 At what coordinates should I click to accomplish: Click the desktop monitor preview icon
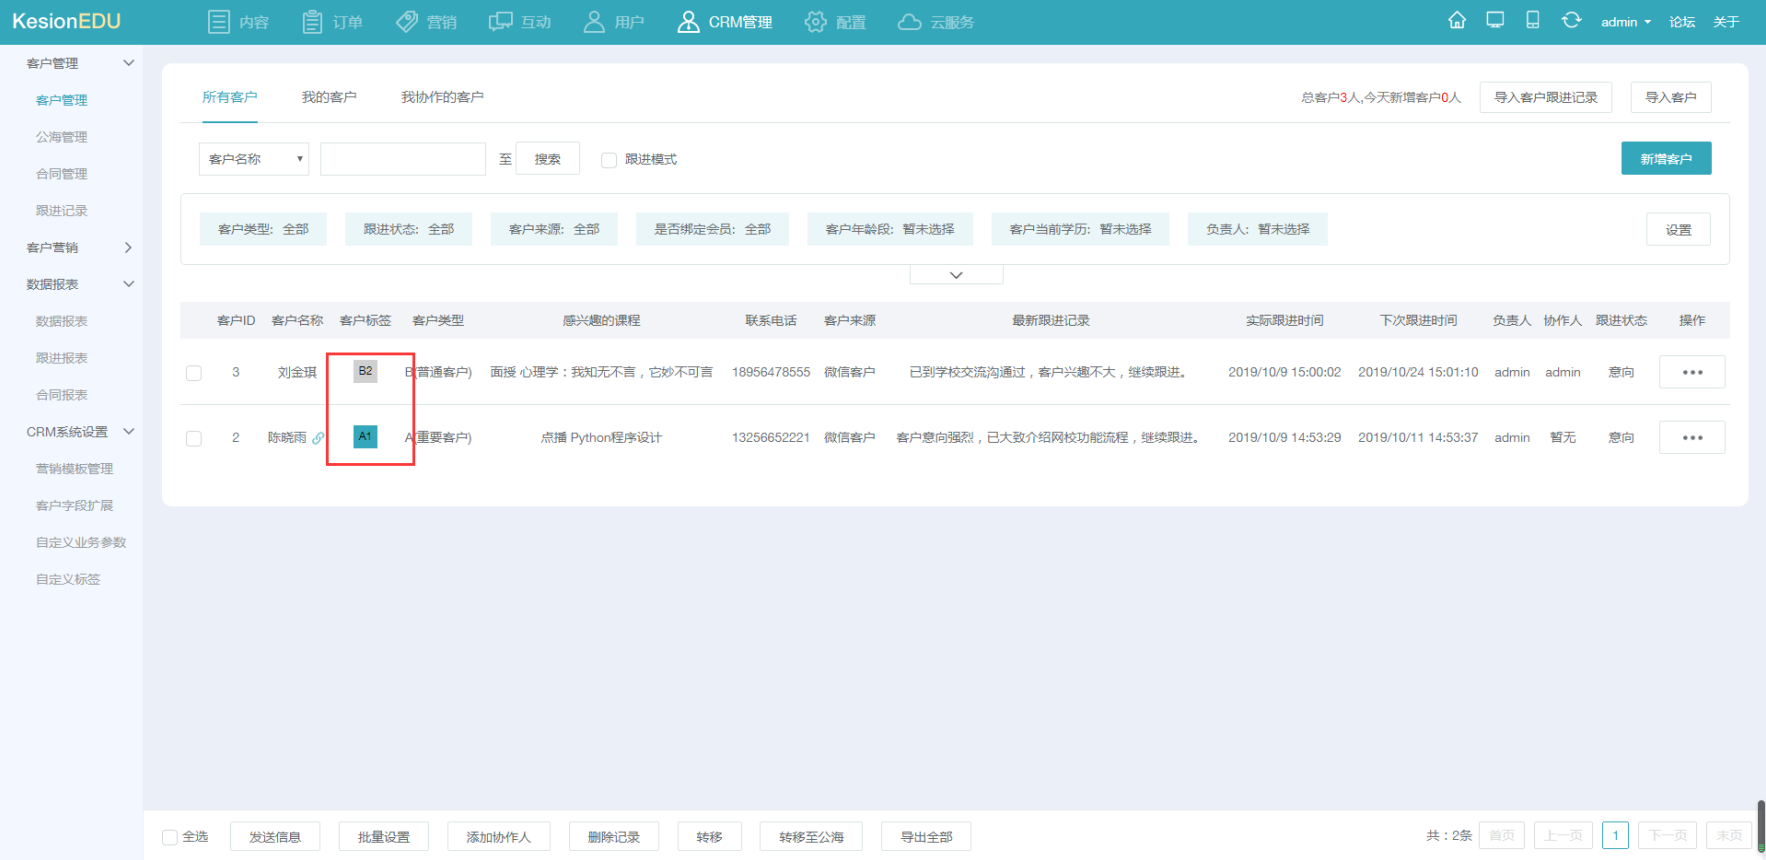1495,20
